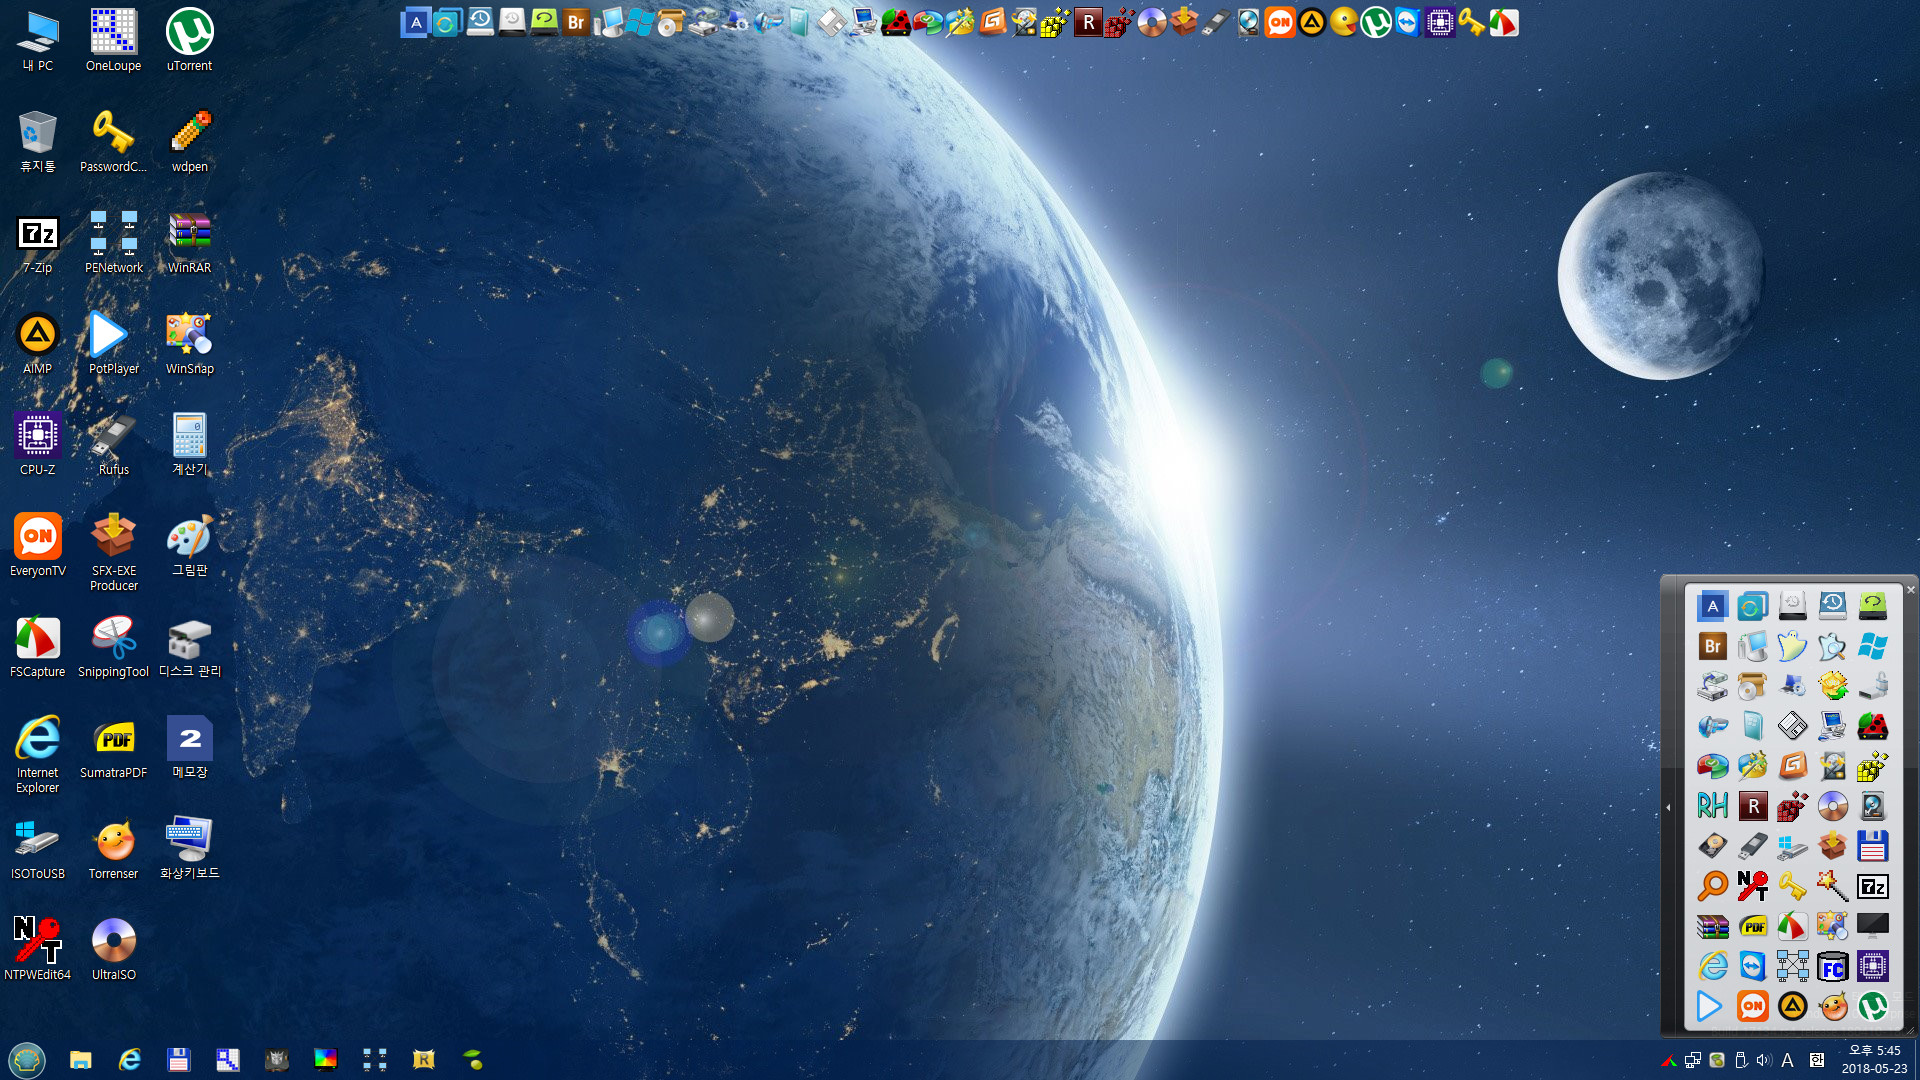Click the dark red R icon in top dock
1920x1080 pixels.
1088,22
